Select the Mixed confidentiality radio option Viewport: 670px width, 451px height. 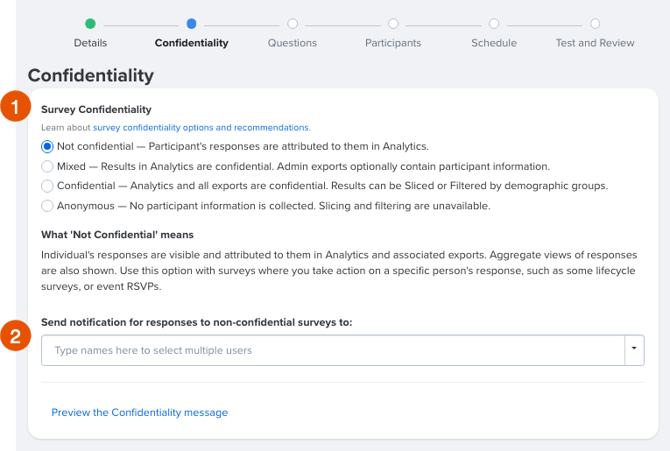click(47, 166)
